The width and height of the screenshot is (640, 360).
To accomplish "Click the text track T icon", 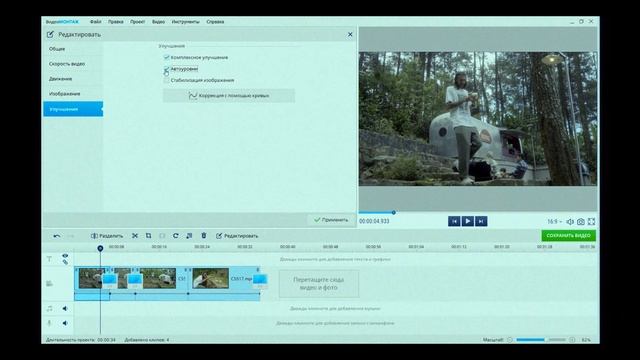I will coord(49,259).
